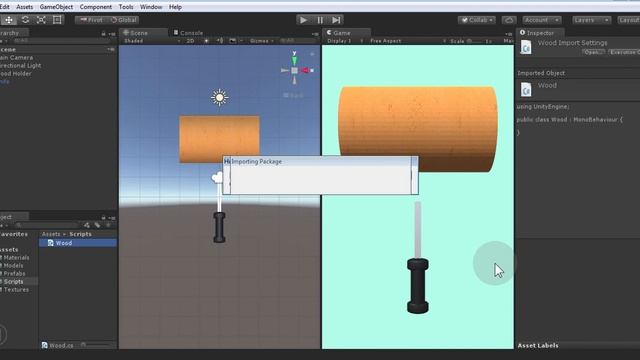
Task: Open the Gizmos dropdown
Action: [262, 41]
